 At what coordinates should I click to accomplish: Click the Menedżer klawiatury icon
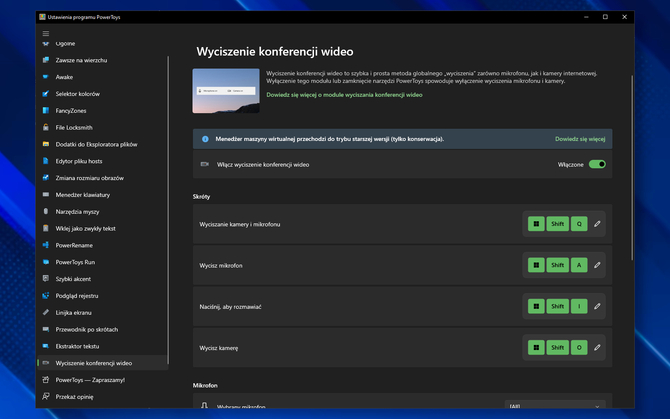click(x=46, y=195)
